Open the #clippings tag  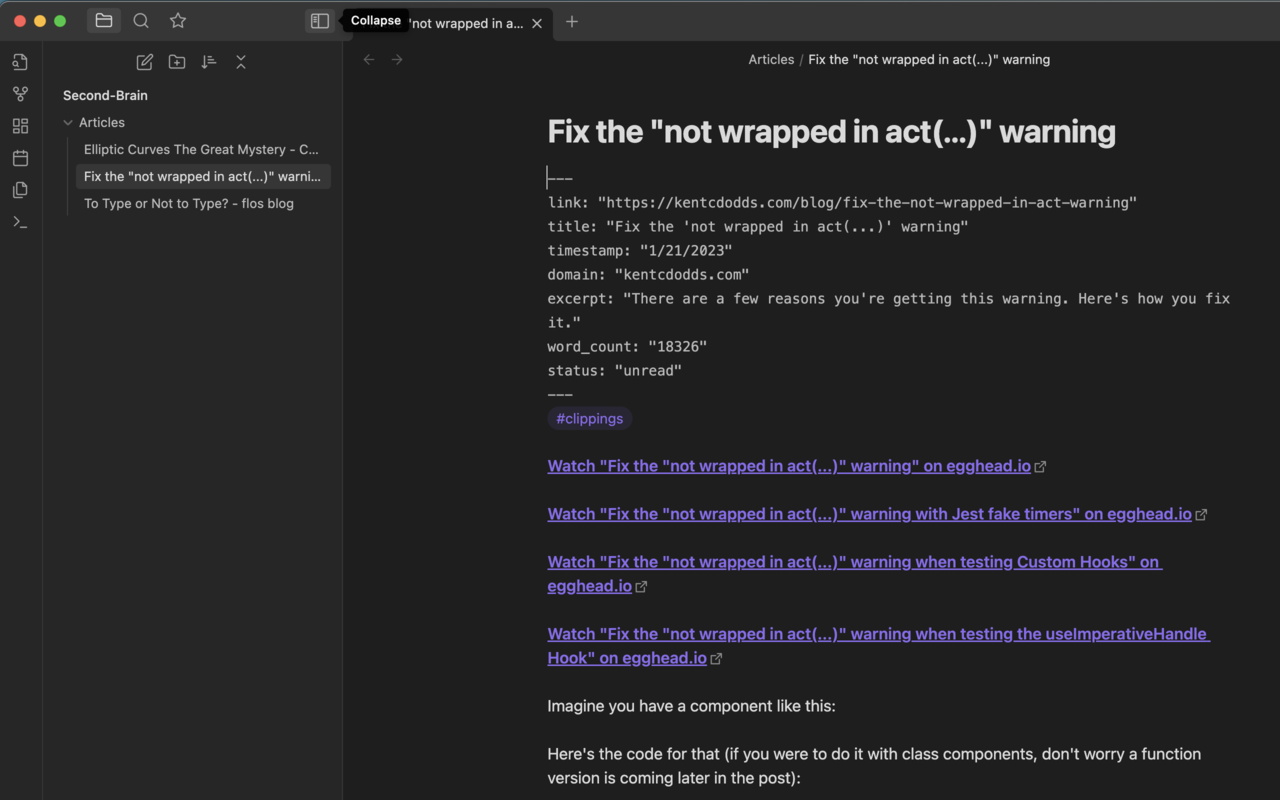[590, 419]
